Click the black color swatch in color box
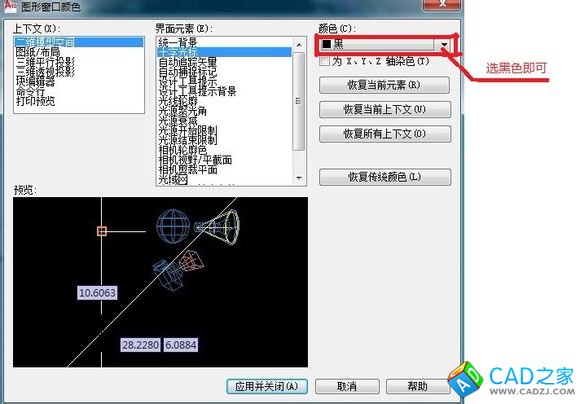580x404 pixels. pos(326,44)
